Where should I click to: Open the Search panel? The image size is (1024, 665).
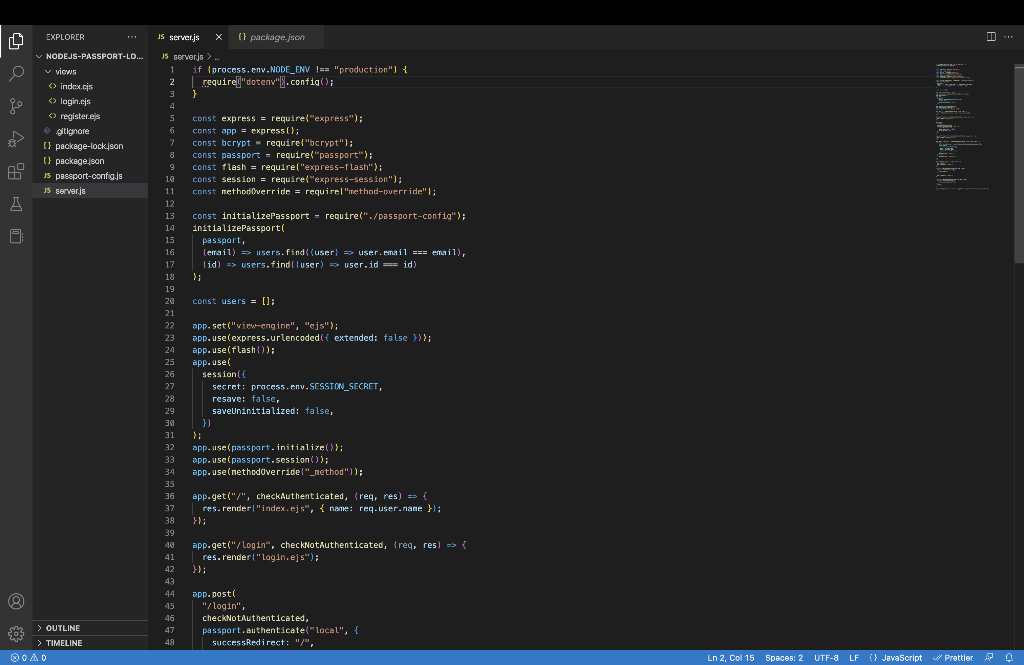[15, 71]
